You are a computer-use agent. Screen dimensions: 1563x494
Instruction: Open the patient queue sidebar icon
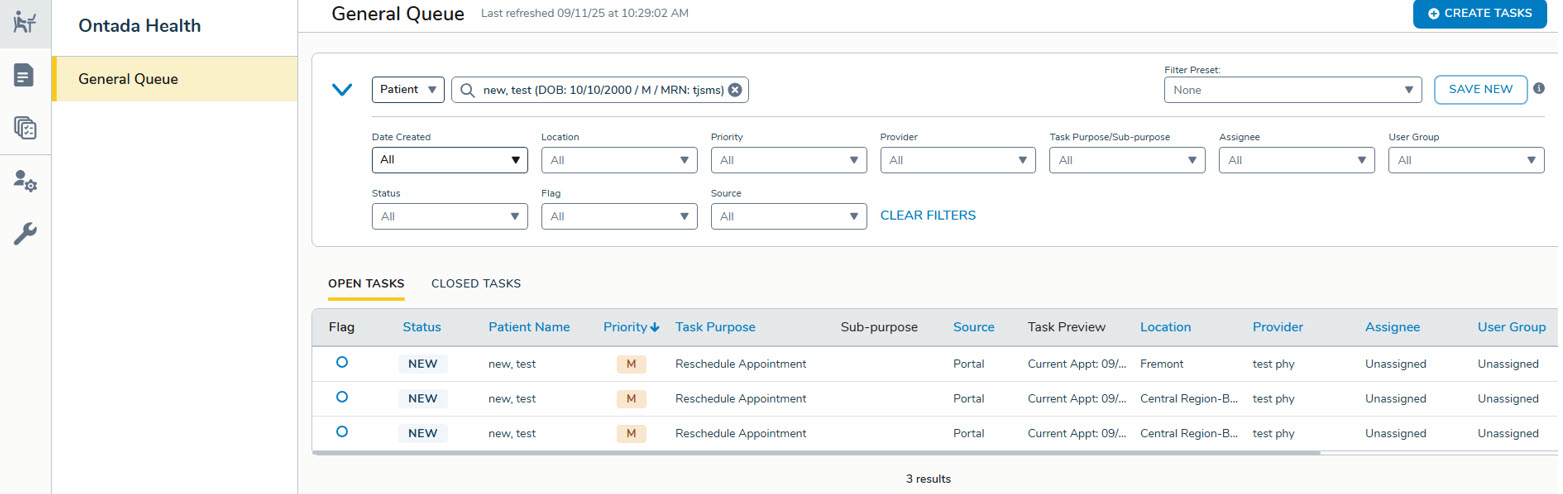25,23
